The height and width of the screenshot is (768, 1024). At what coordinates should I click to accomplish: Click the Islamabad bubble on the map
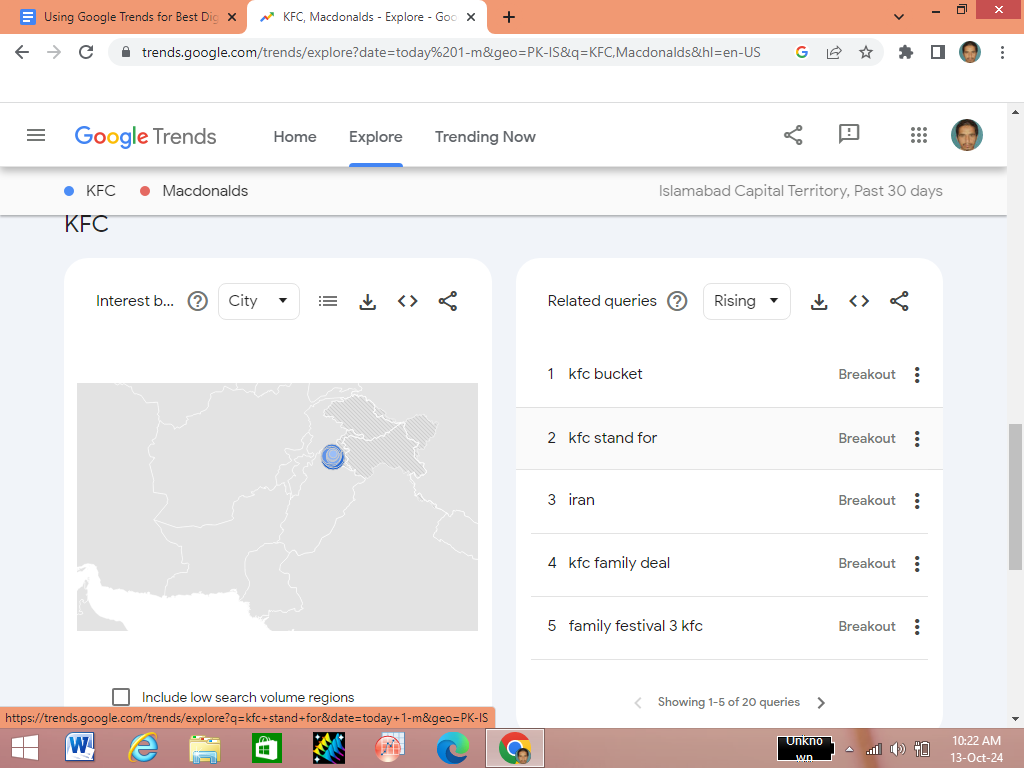[x=332, y=456]
